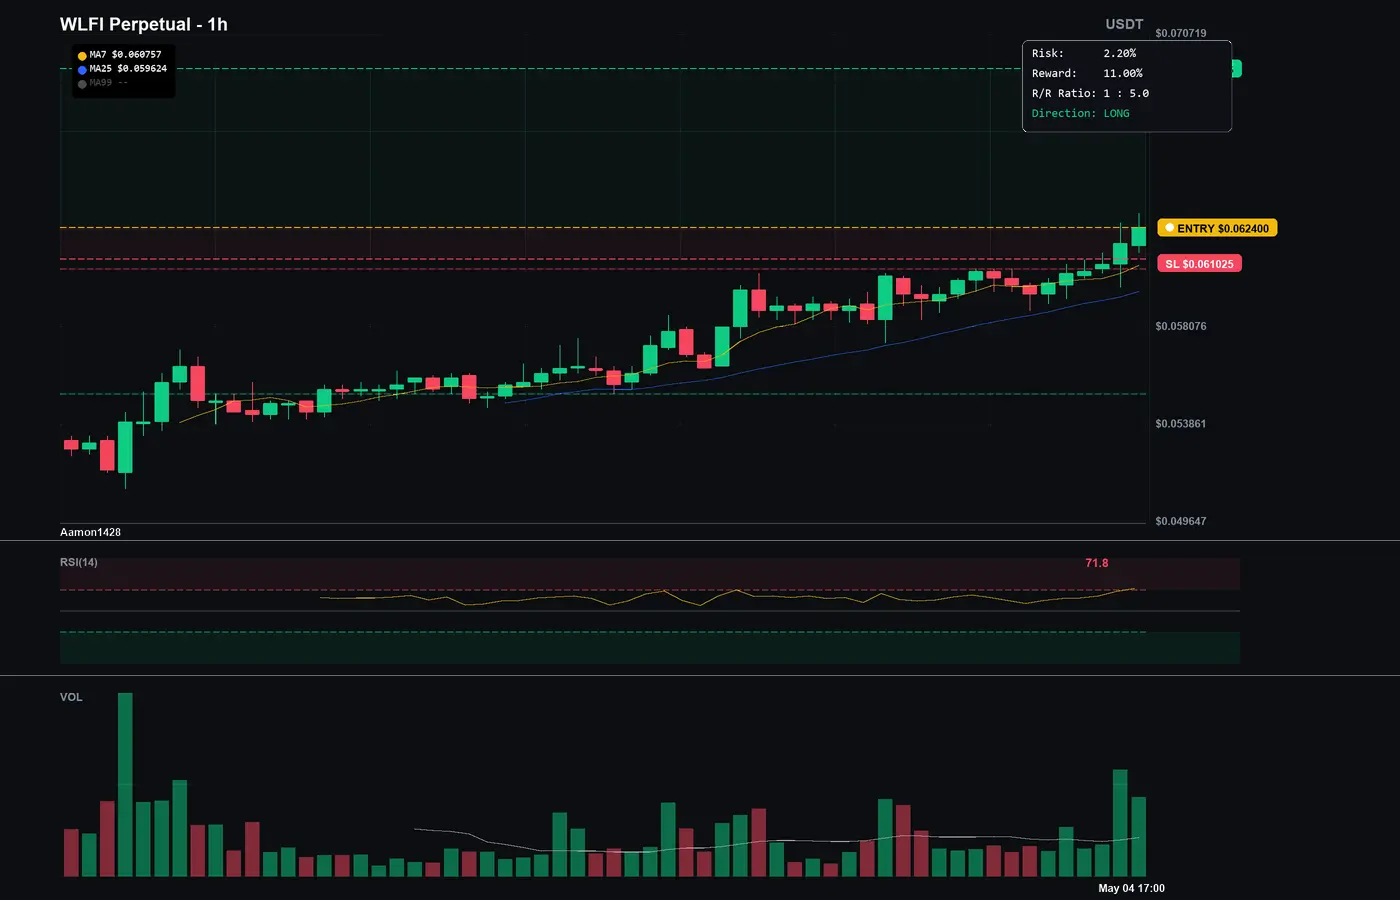1400x900 pixels.
Task: Click the VOL panel label
Action: click(71, 697)
